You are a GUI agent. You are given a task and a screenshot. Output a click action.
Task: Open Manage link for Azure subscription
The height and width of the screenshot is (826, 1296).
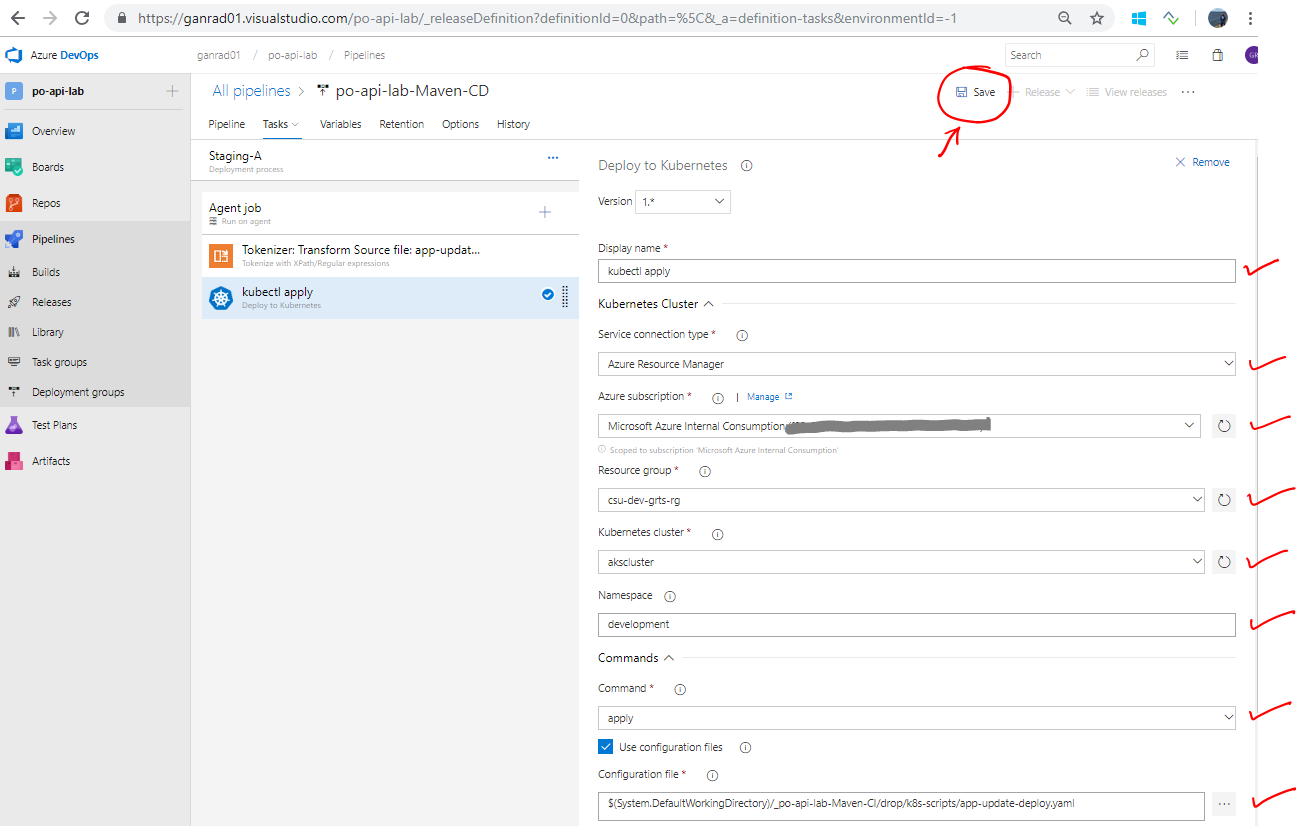[x=769, y=397]
